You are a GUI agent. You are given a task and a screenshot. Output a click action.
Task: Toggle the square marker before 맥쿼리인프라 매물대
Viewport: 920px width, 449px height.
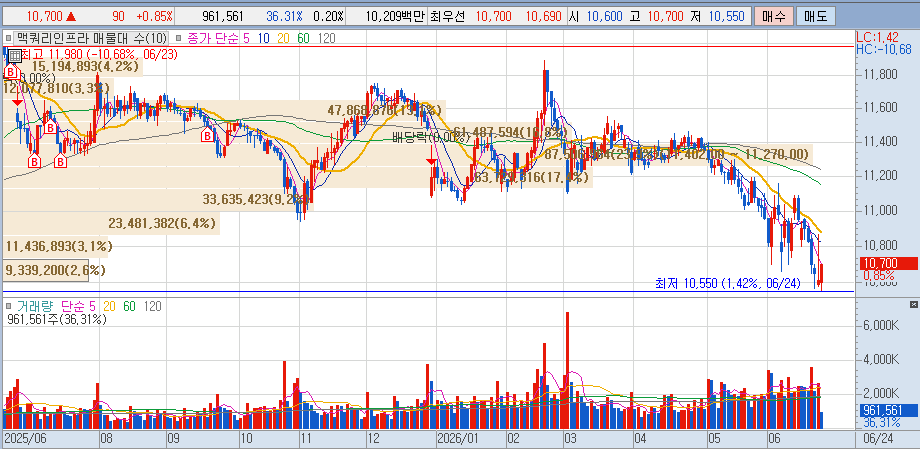click(x=8, y=39)
